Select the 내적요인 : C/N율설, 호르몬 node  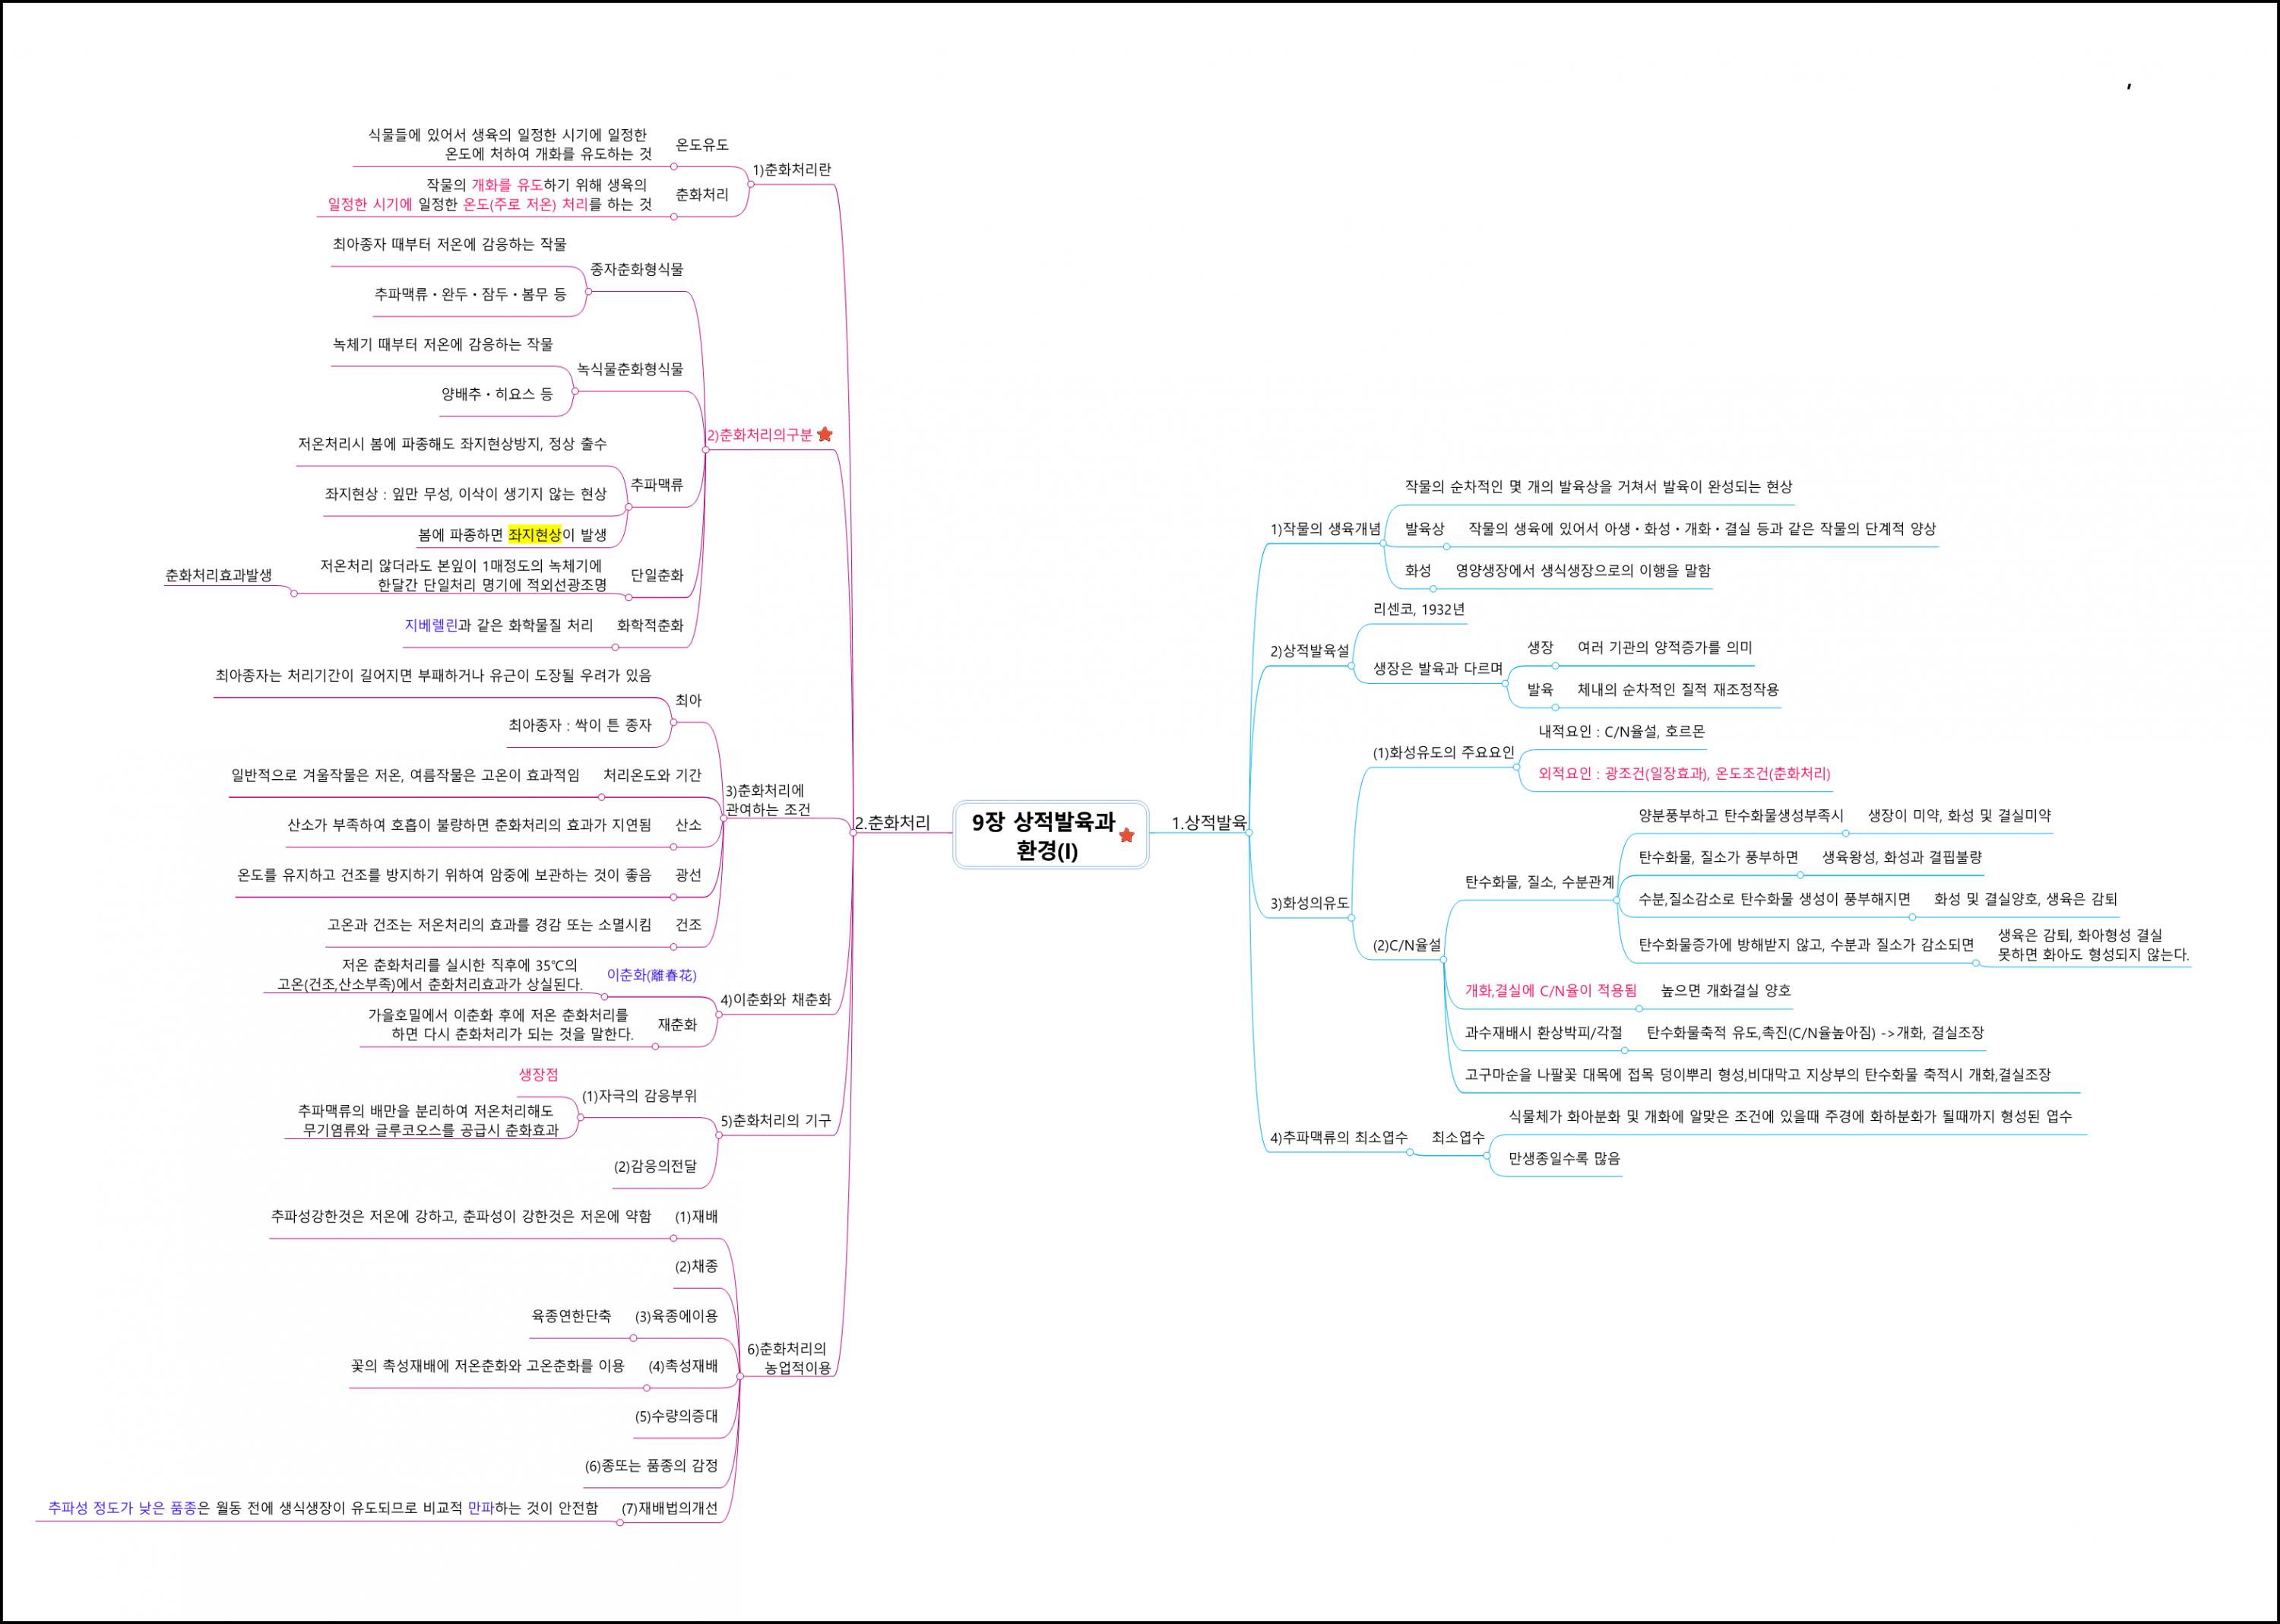point(1621,731)
